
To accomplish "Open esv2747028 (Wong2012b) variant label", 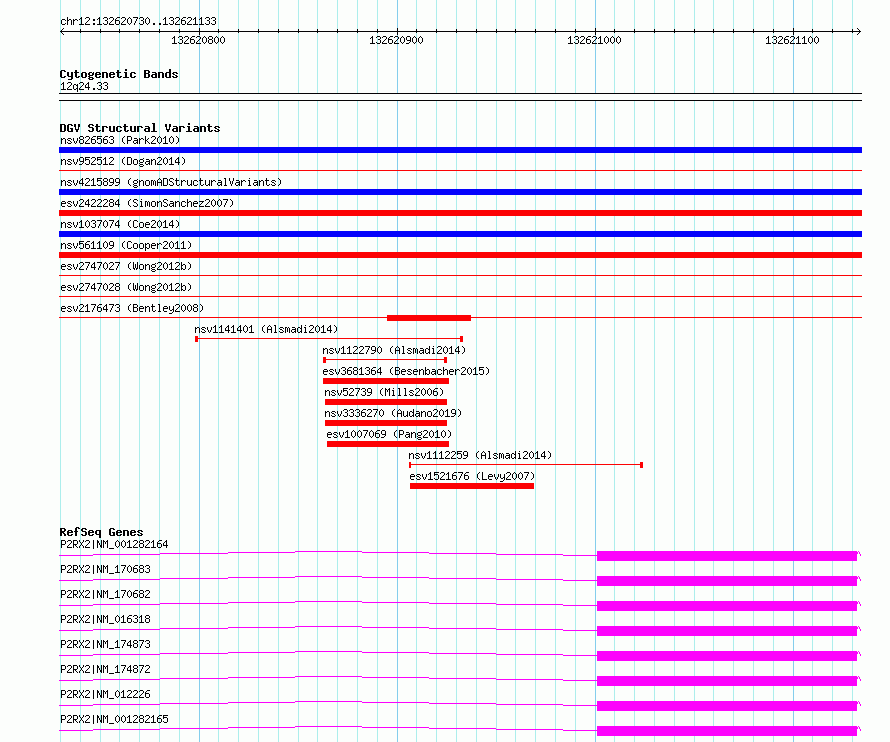I will pos(126,287).
